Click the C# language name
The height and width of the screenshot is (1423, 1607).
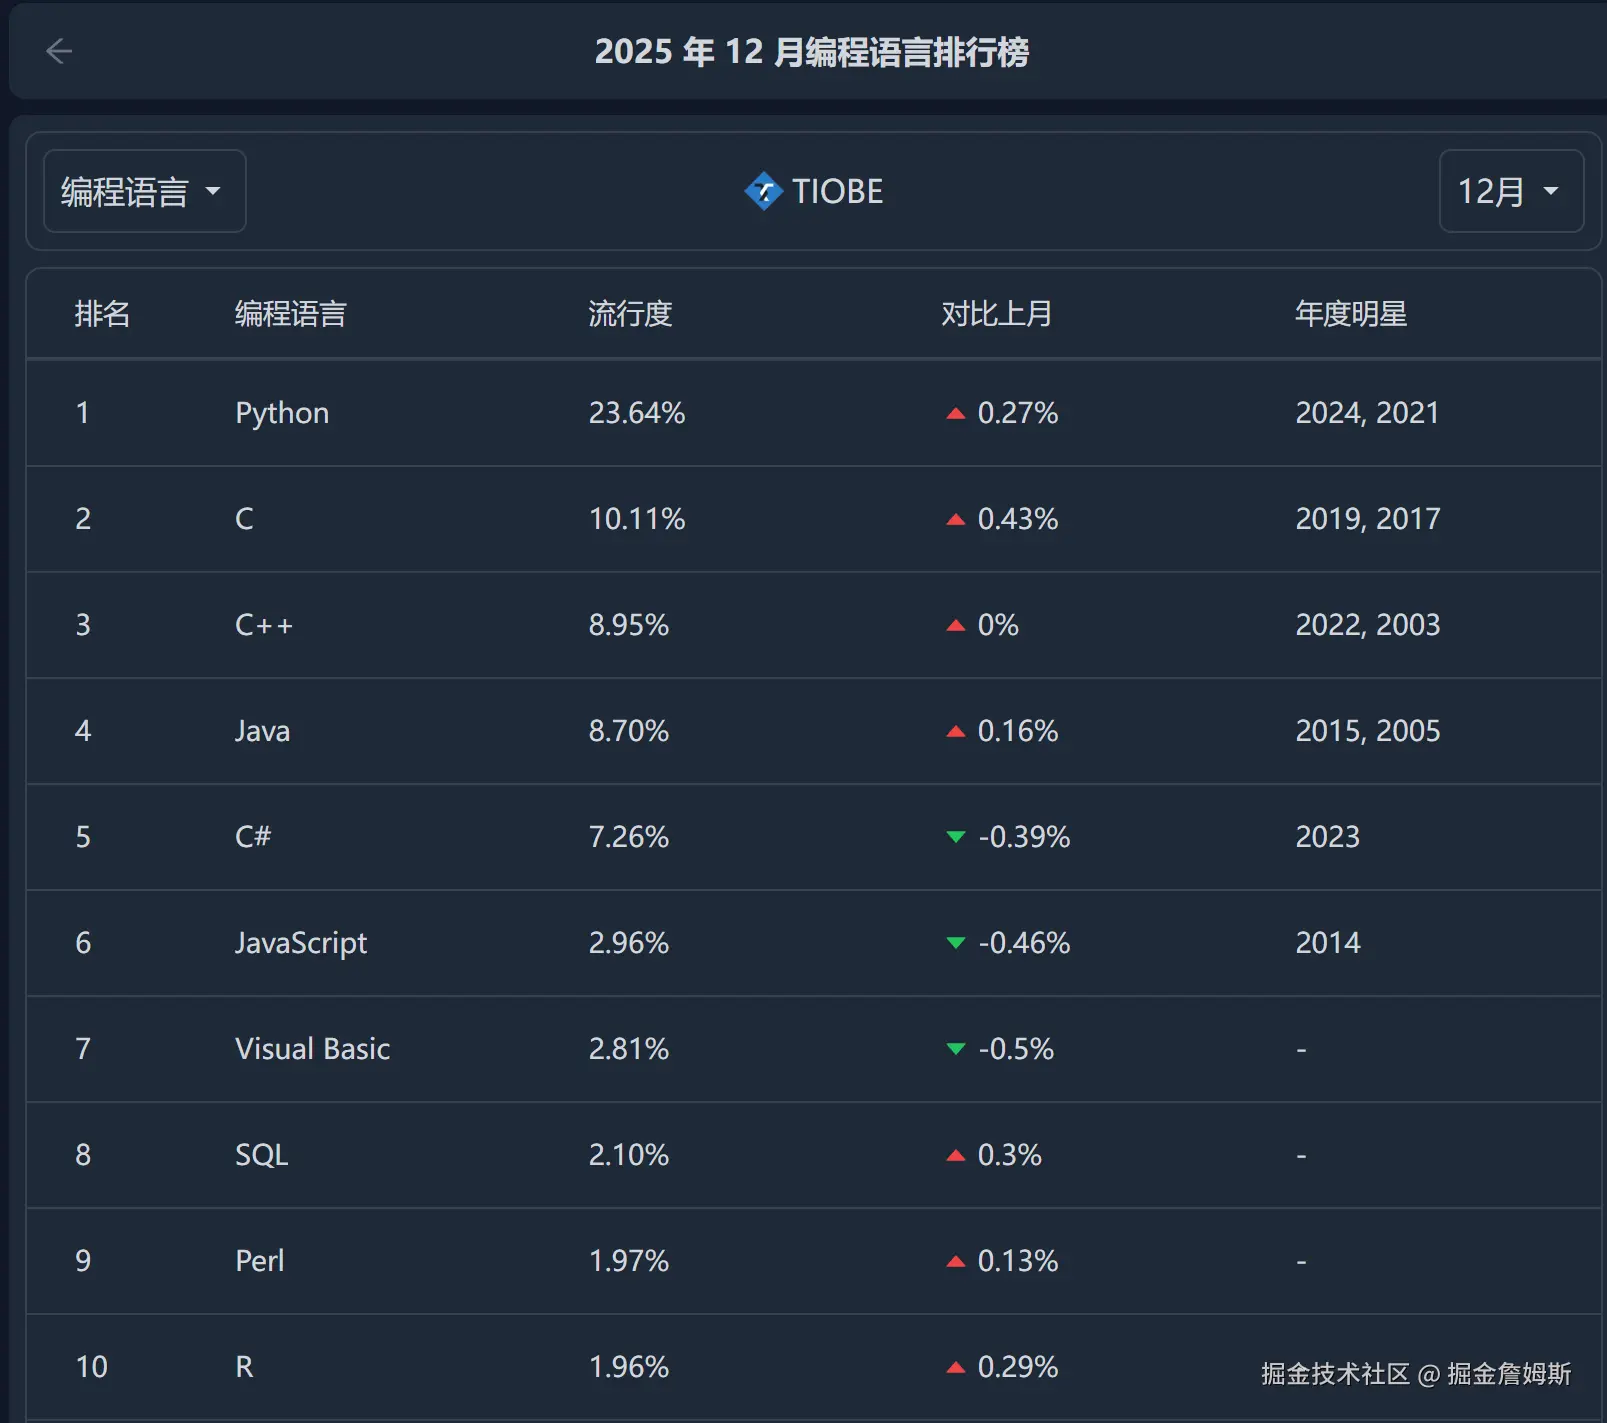pyautogui.click(x=253, y=837)
